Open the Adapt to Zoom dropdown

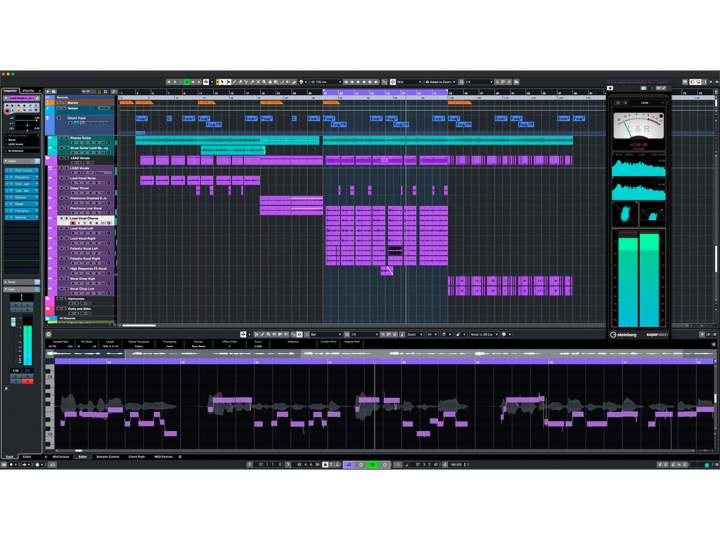click(x=440, y=81)
